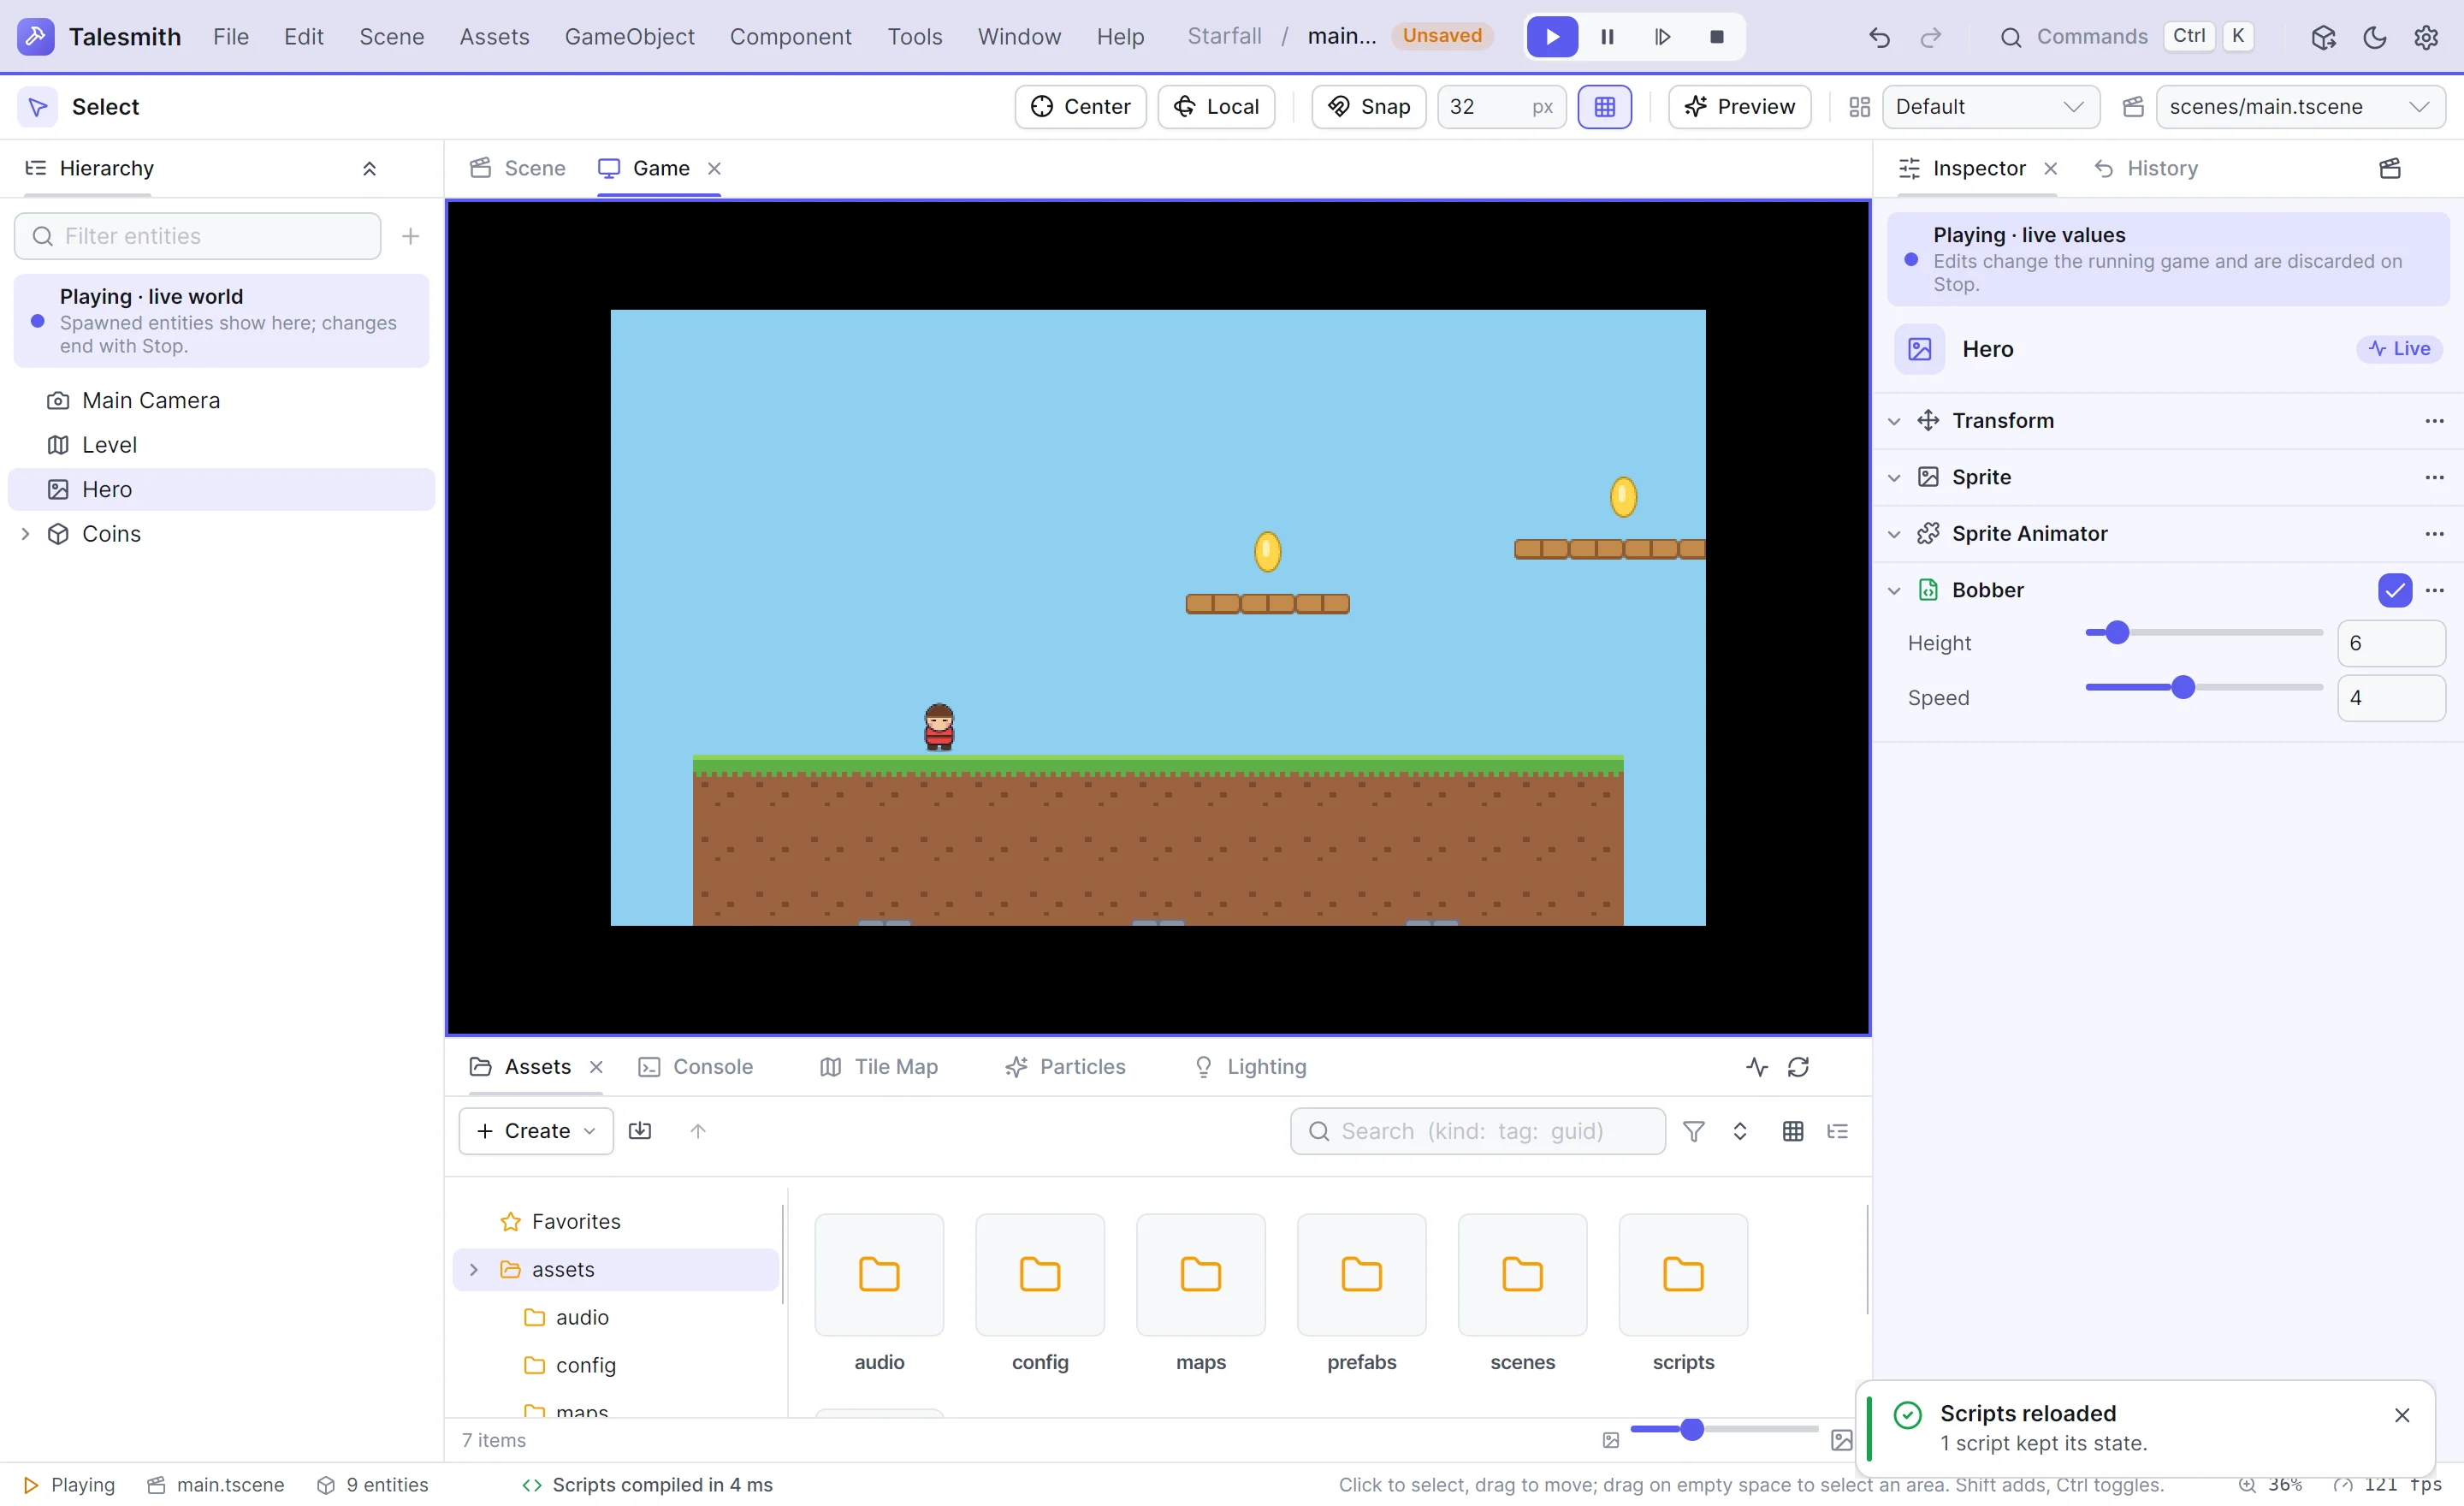2464x1506 pixels.
Task: Switch pivot to Center
Action: pos(1080,107)
